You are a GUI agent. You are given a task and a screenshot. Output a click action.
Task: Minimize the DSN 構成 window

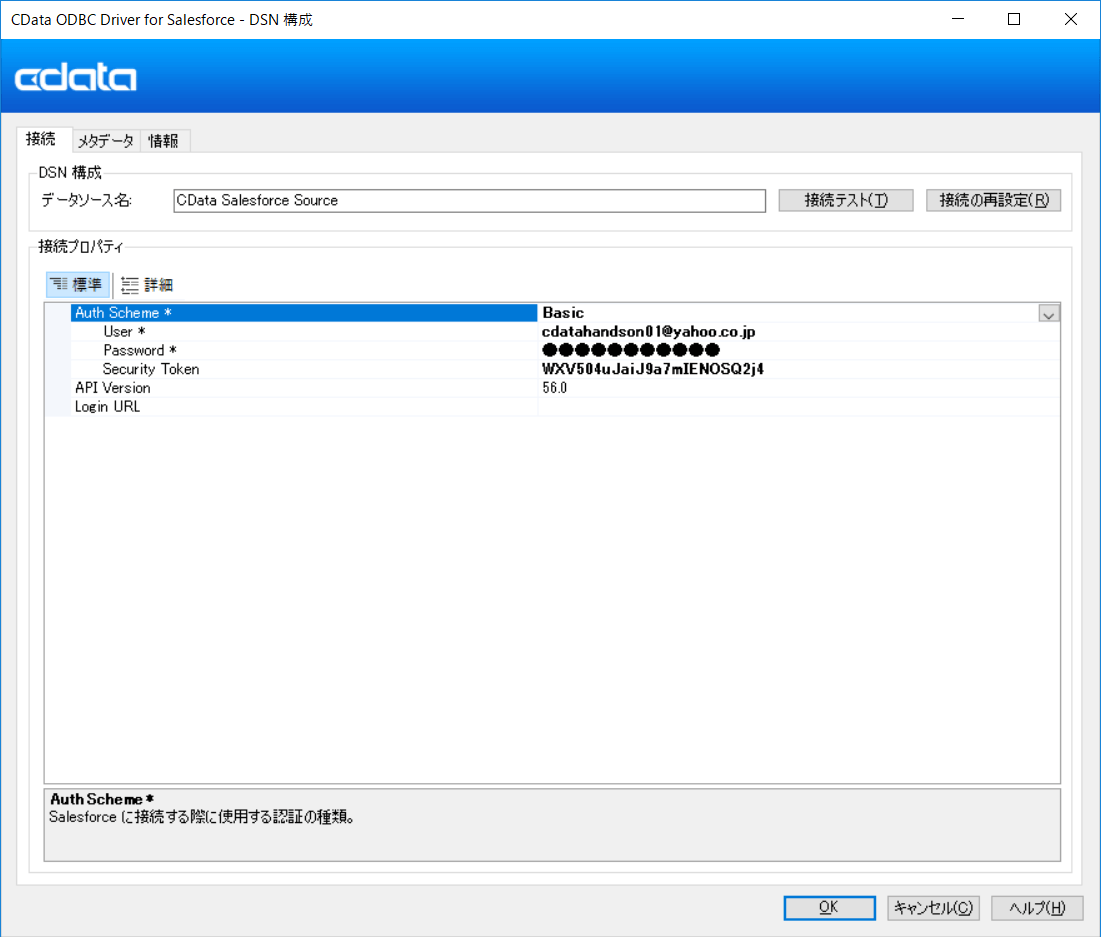coord(958,19)
